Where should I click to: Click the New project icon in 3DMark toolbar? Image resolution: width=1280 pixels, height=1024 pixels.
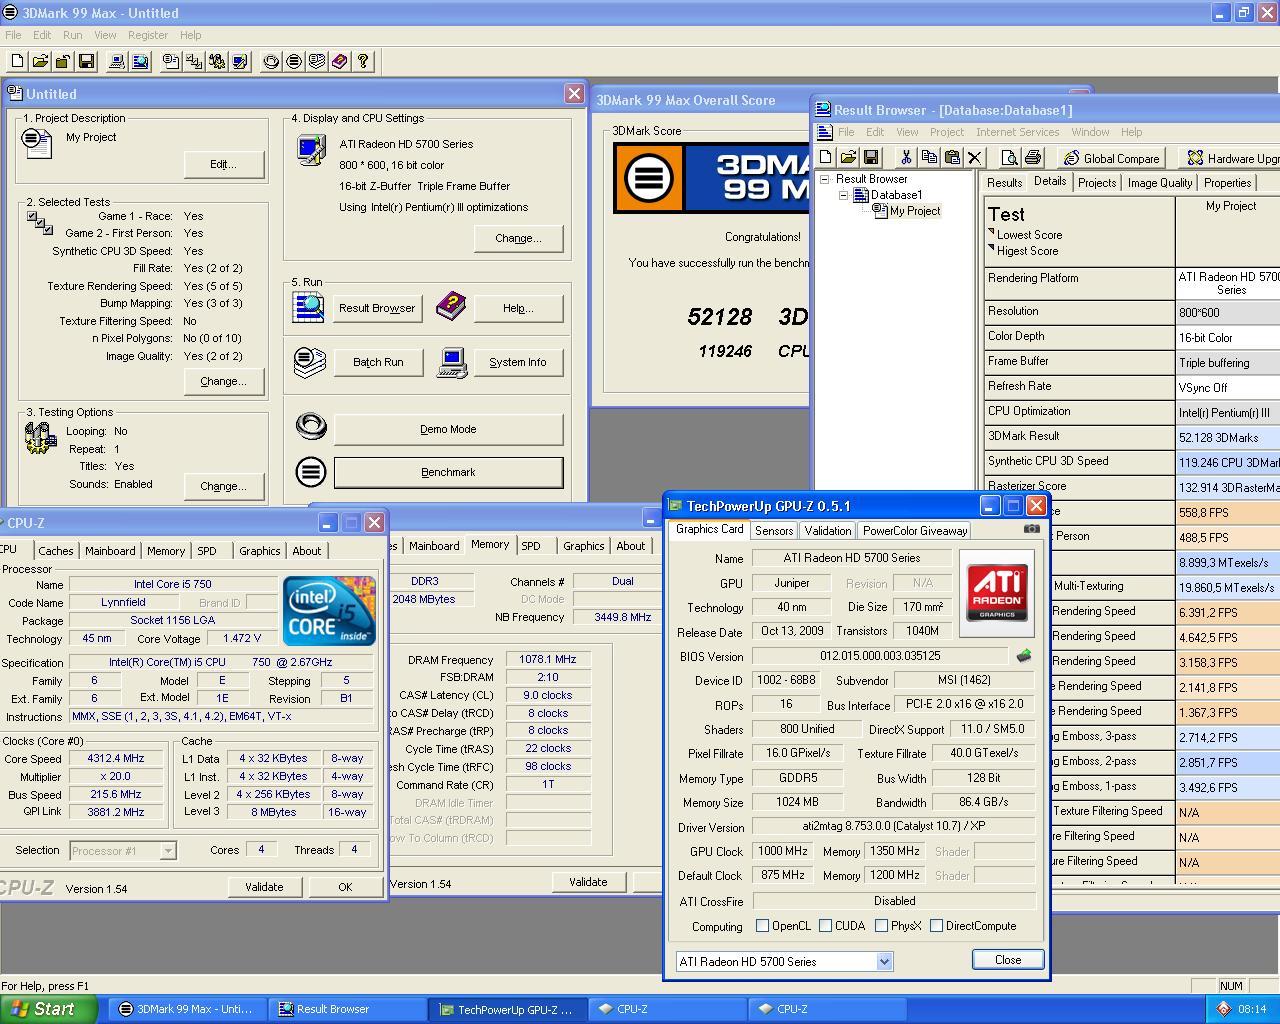click(18, 62)
